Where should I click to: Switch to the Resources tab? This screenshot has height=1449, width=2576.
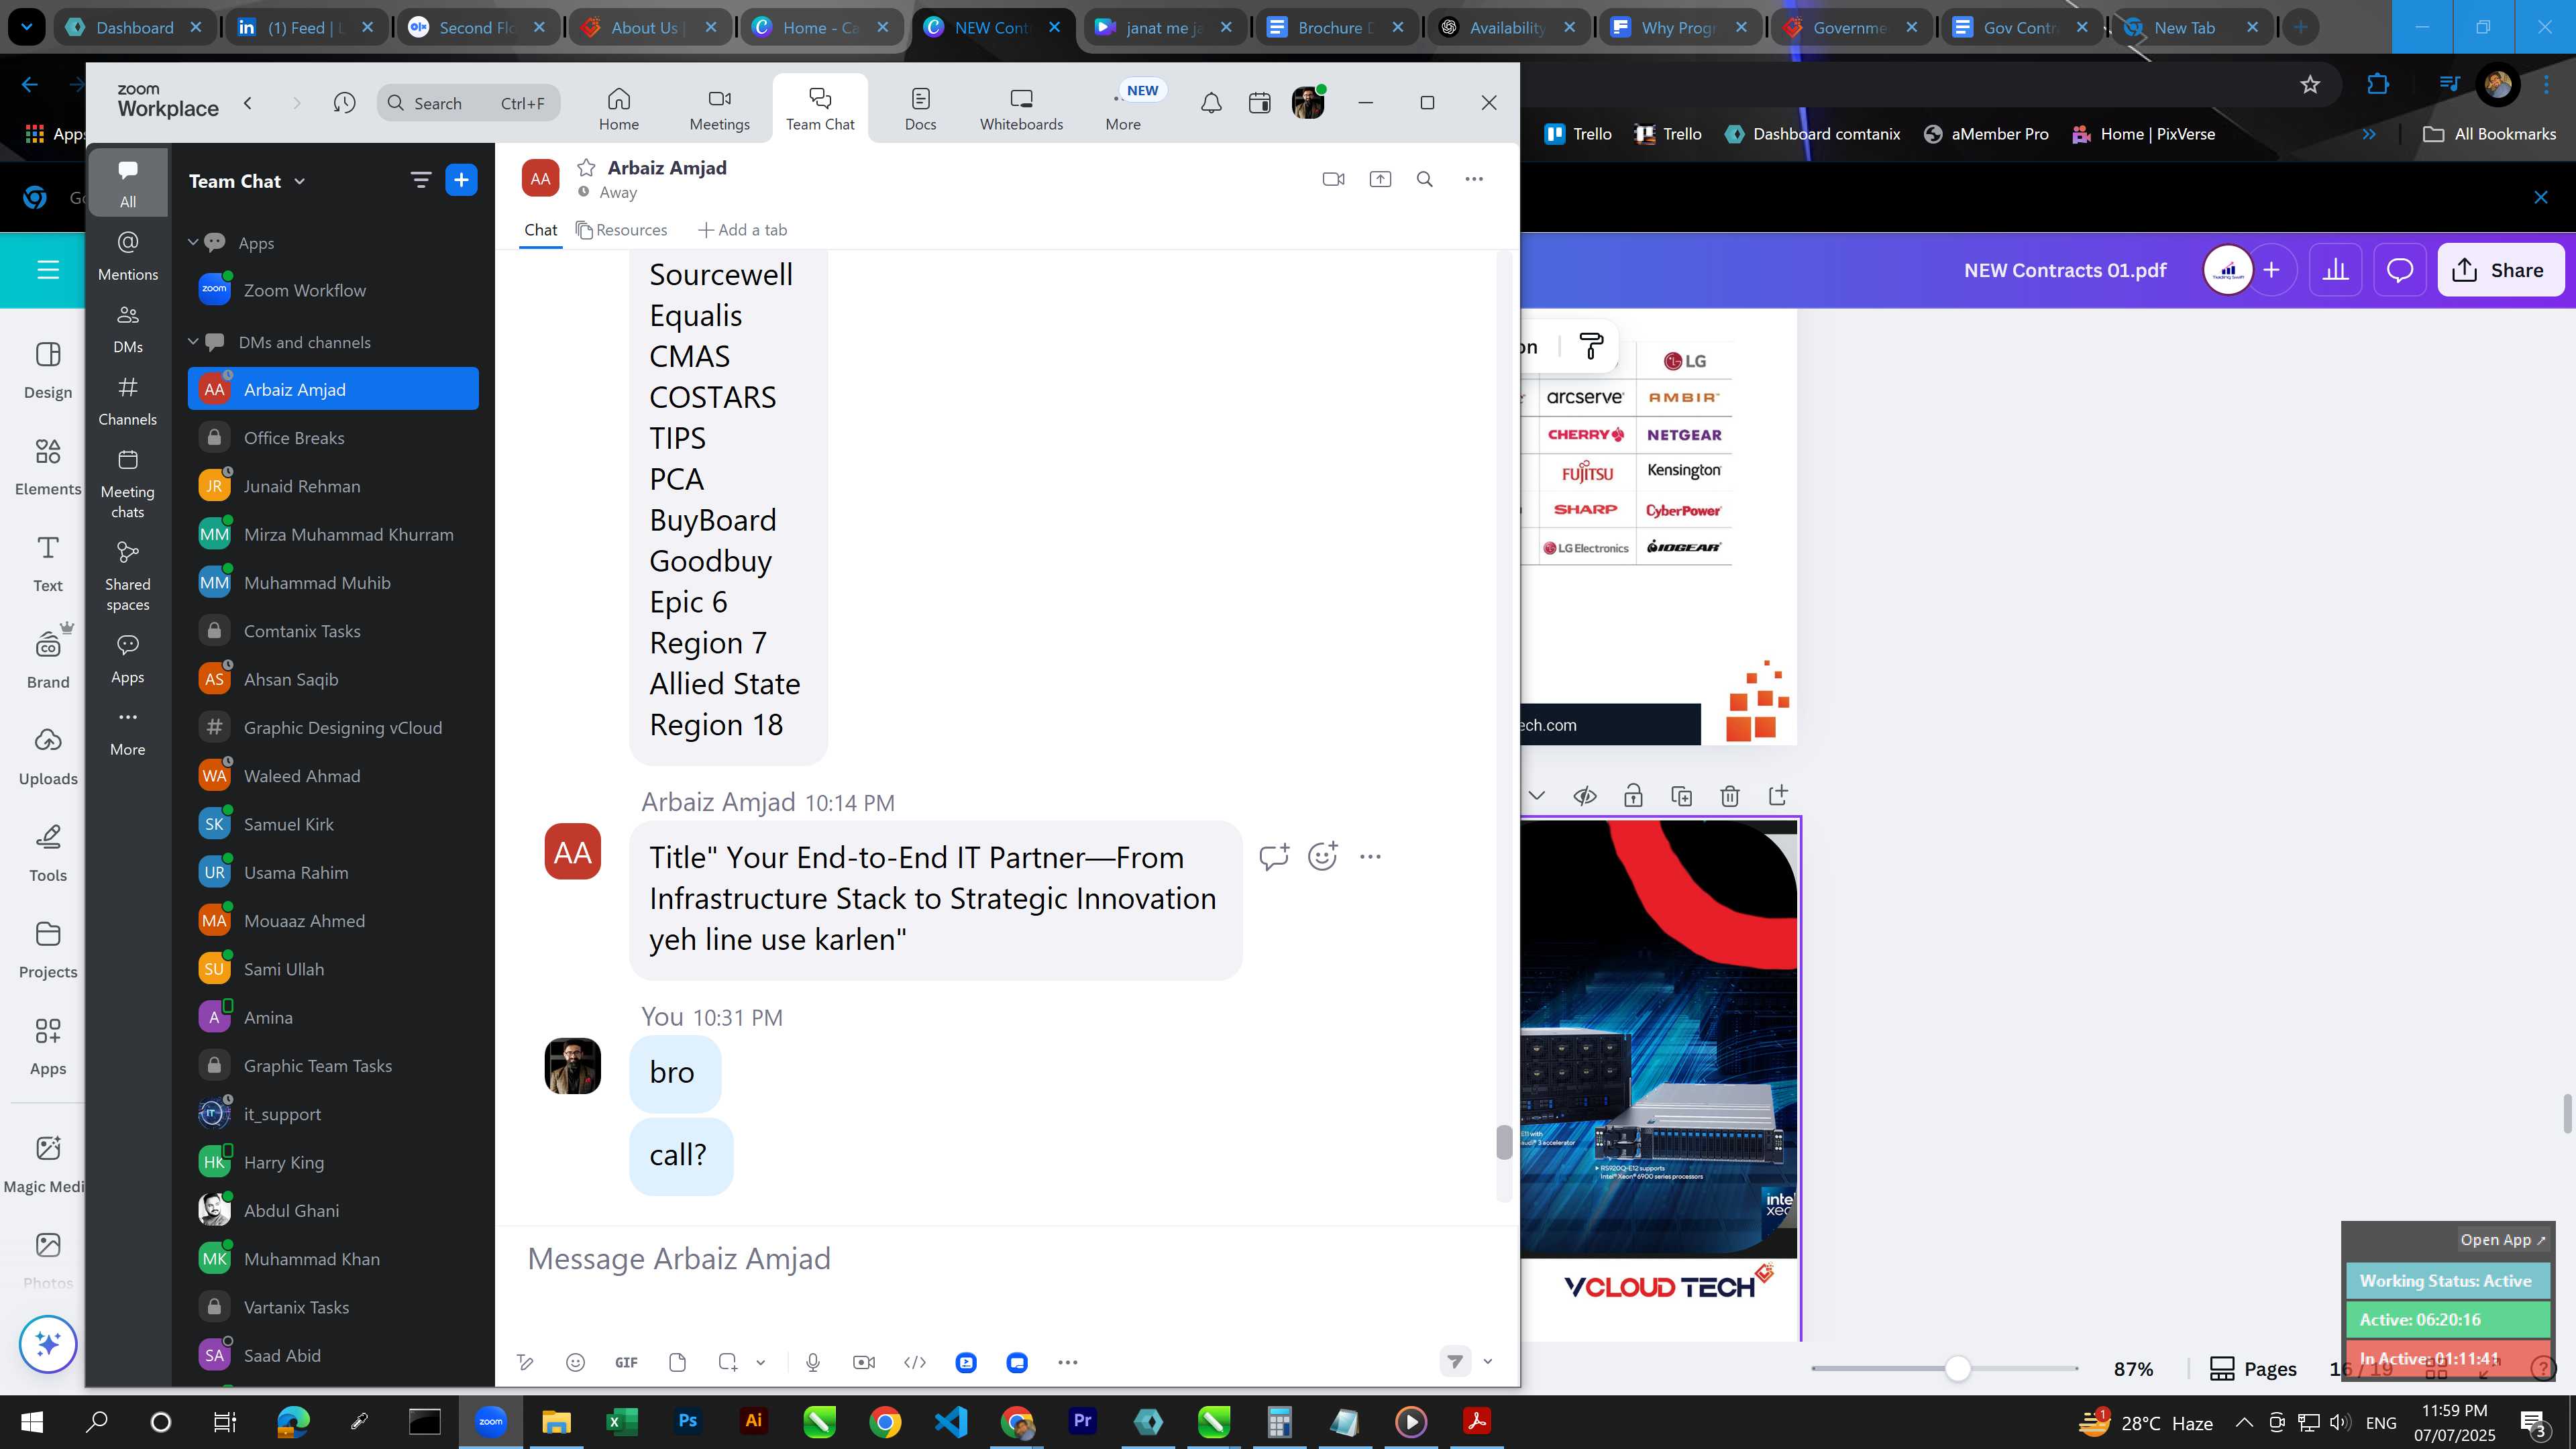coord(621,230)
